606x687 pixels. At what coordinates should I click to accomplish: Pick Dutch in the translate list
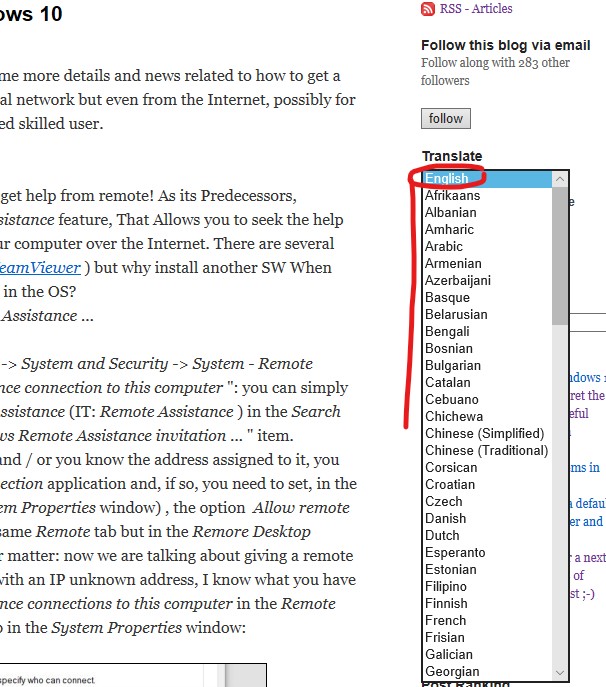(x=443, y=536)
